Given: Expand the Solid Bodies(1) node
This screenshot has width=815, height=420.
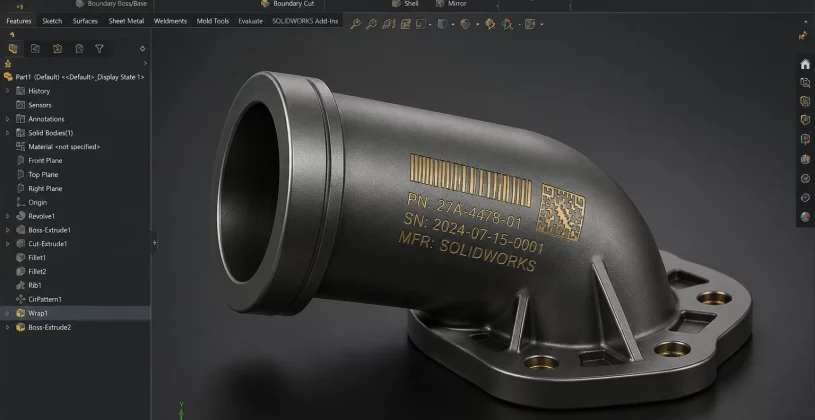Looking at the screenshot, I should 7,133.
